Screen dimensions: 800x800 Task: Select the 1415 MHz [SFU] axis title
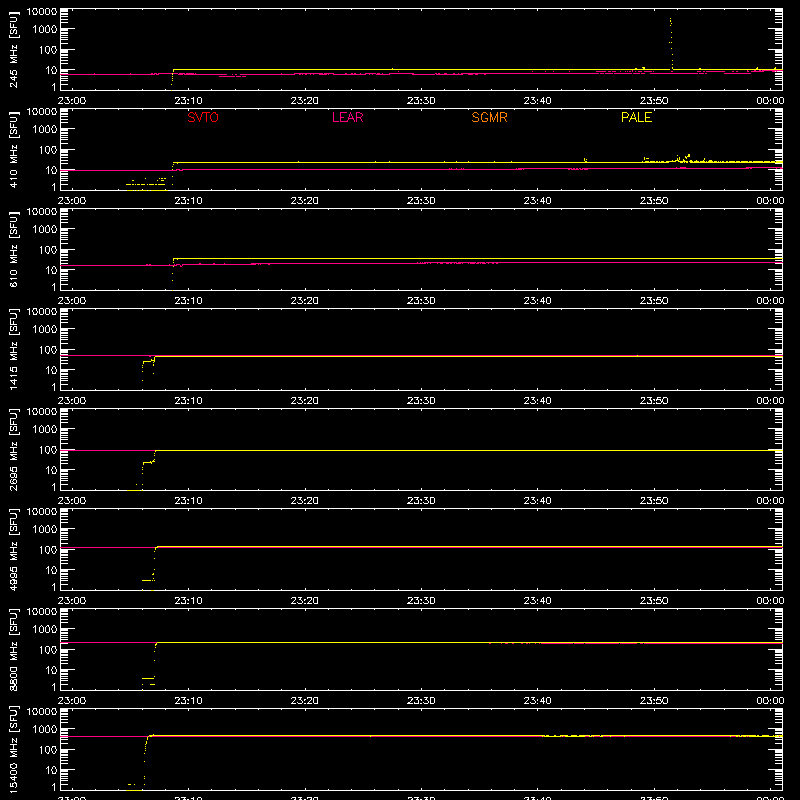pos(13,349)
